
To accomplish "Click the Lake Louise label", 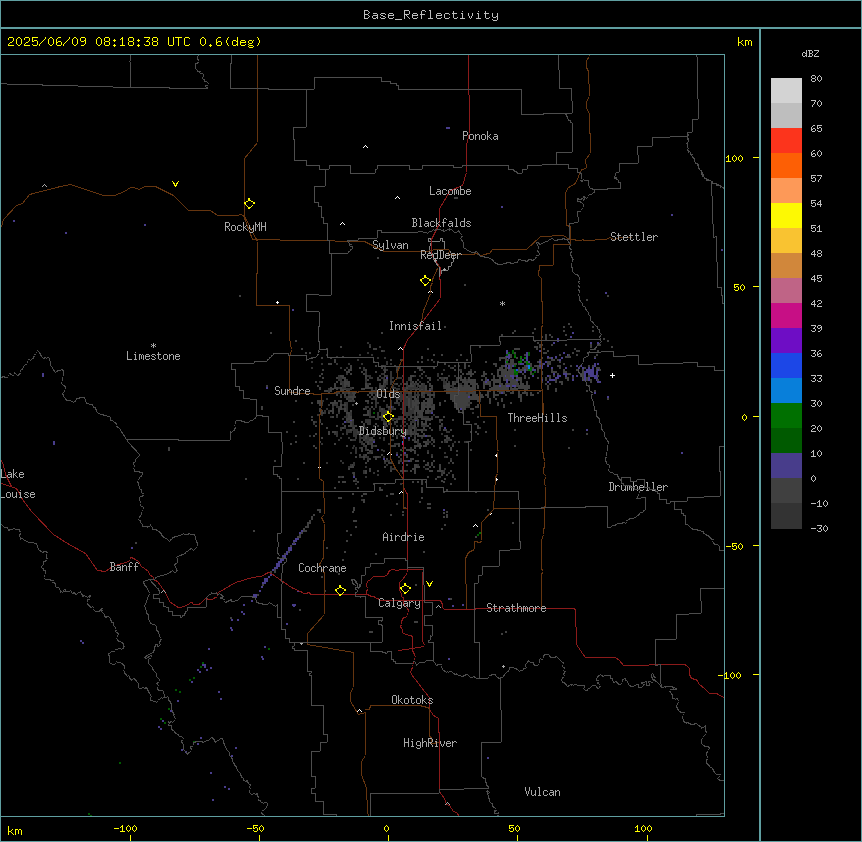I will (x=17, y=484).
